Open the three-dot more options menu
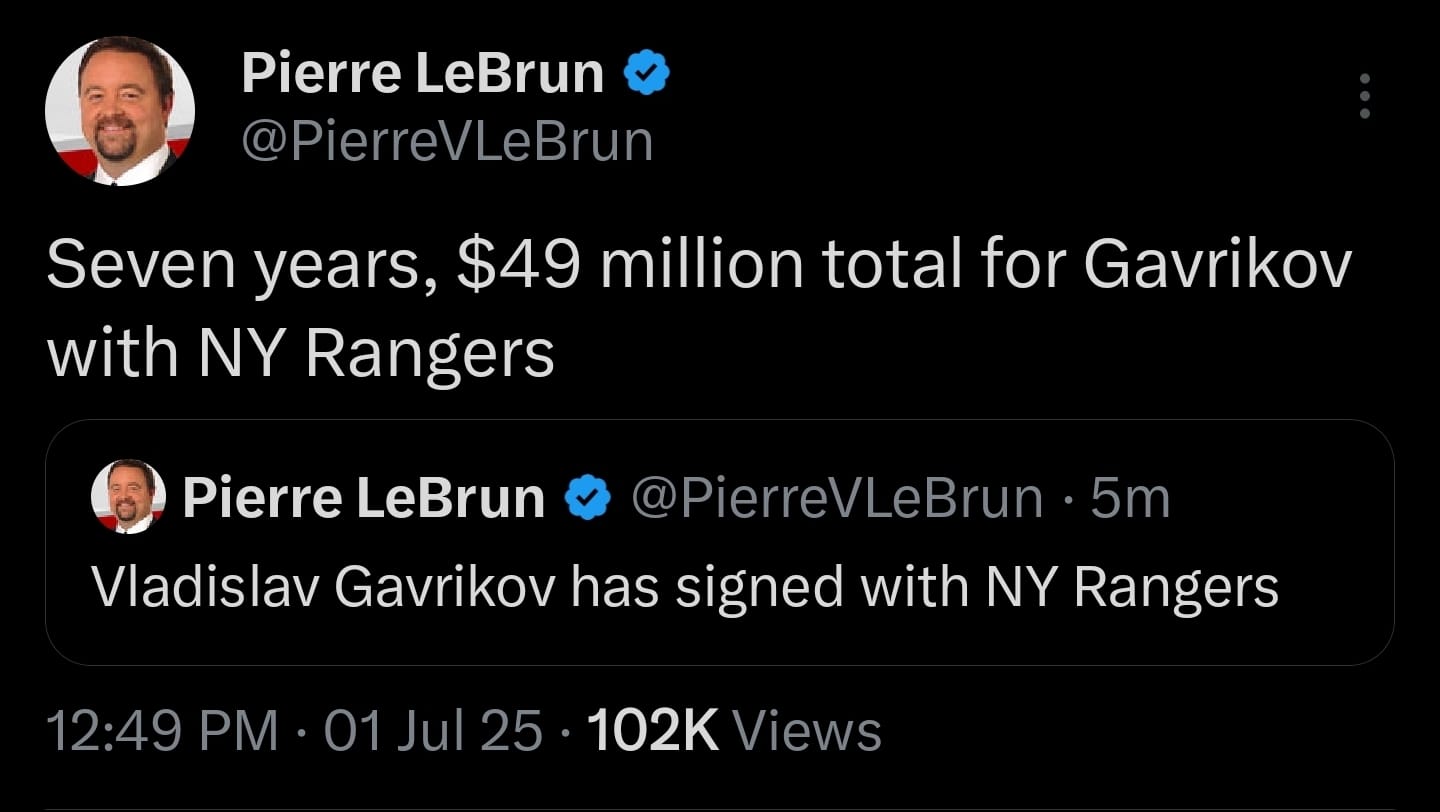1440x812 pixels. click(1365, 97)
